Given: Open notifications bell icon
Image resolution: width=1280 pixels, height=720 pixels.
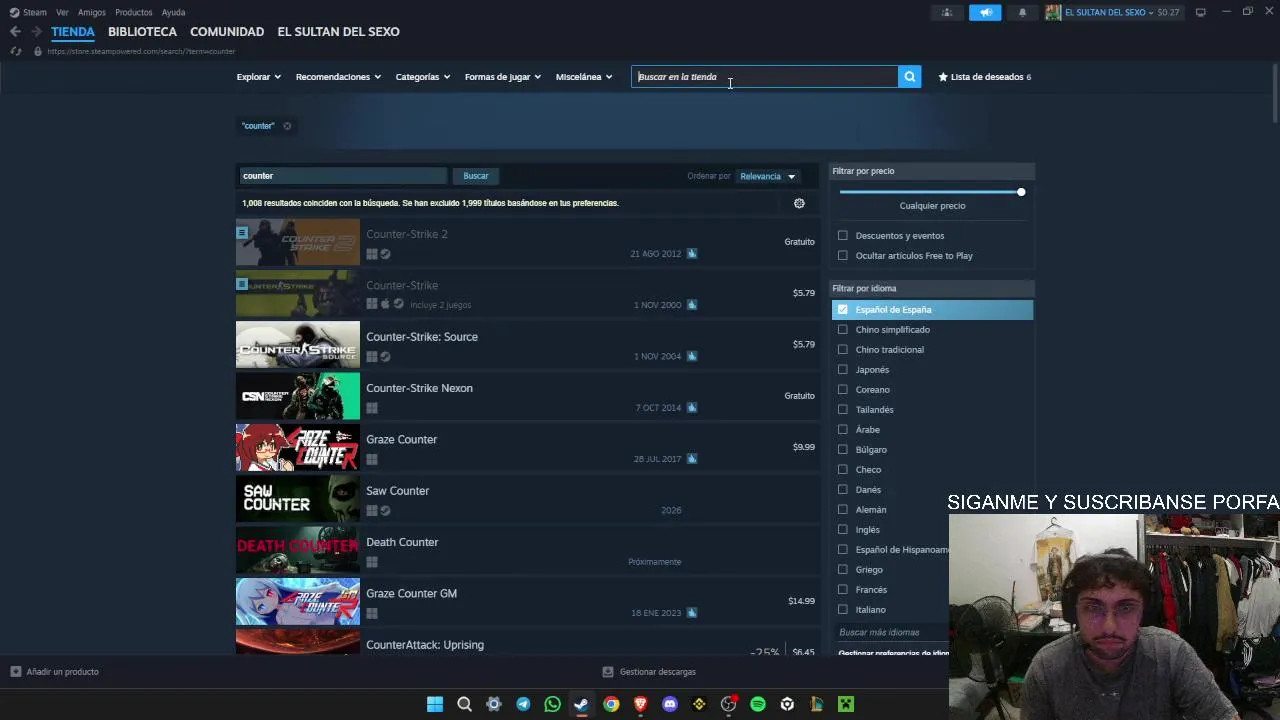Looking at the screenshot, I should pyautogui.click(x=1022, y=12).
